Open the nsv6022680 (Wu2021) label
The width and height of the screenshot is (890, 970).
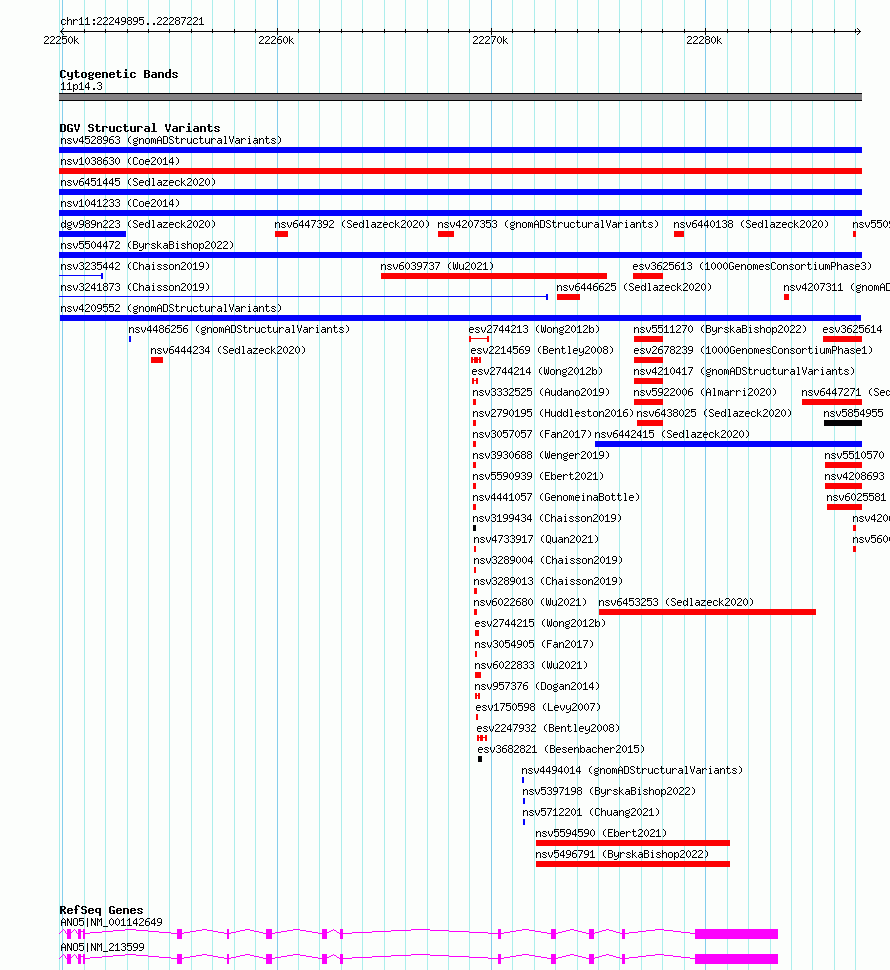click(530, 603)
